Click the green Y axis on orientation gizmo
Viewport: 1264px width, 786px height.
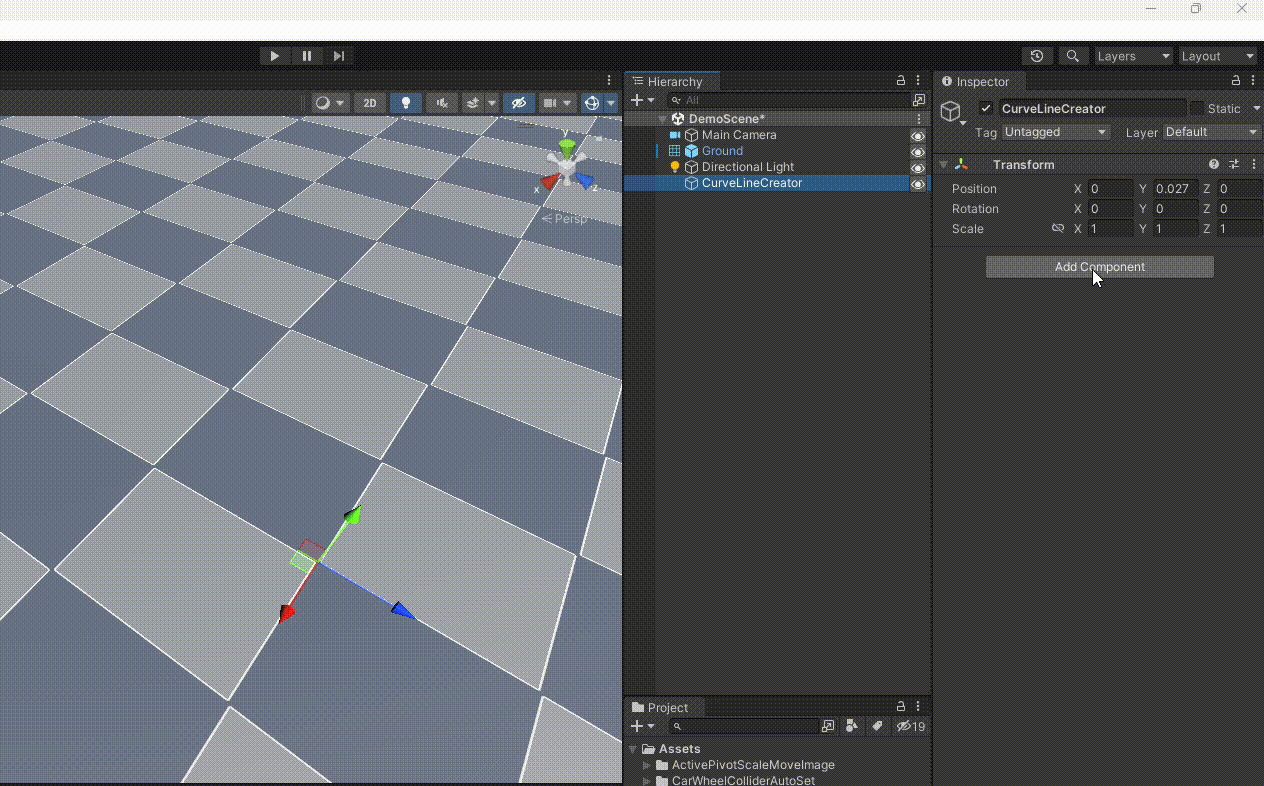point(567,148)
